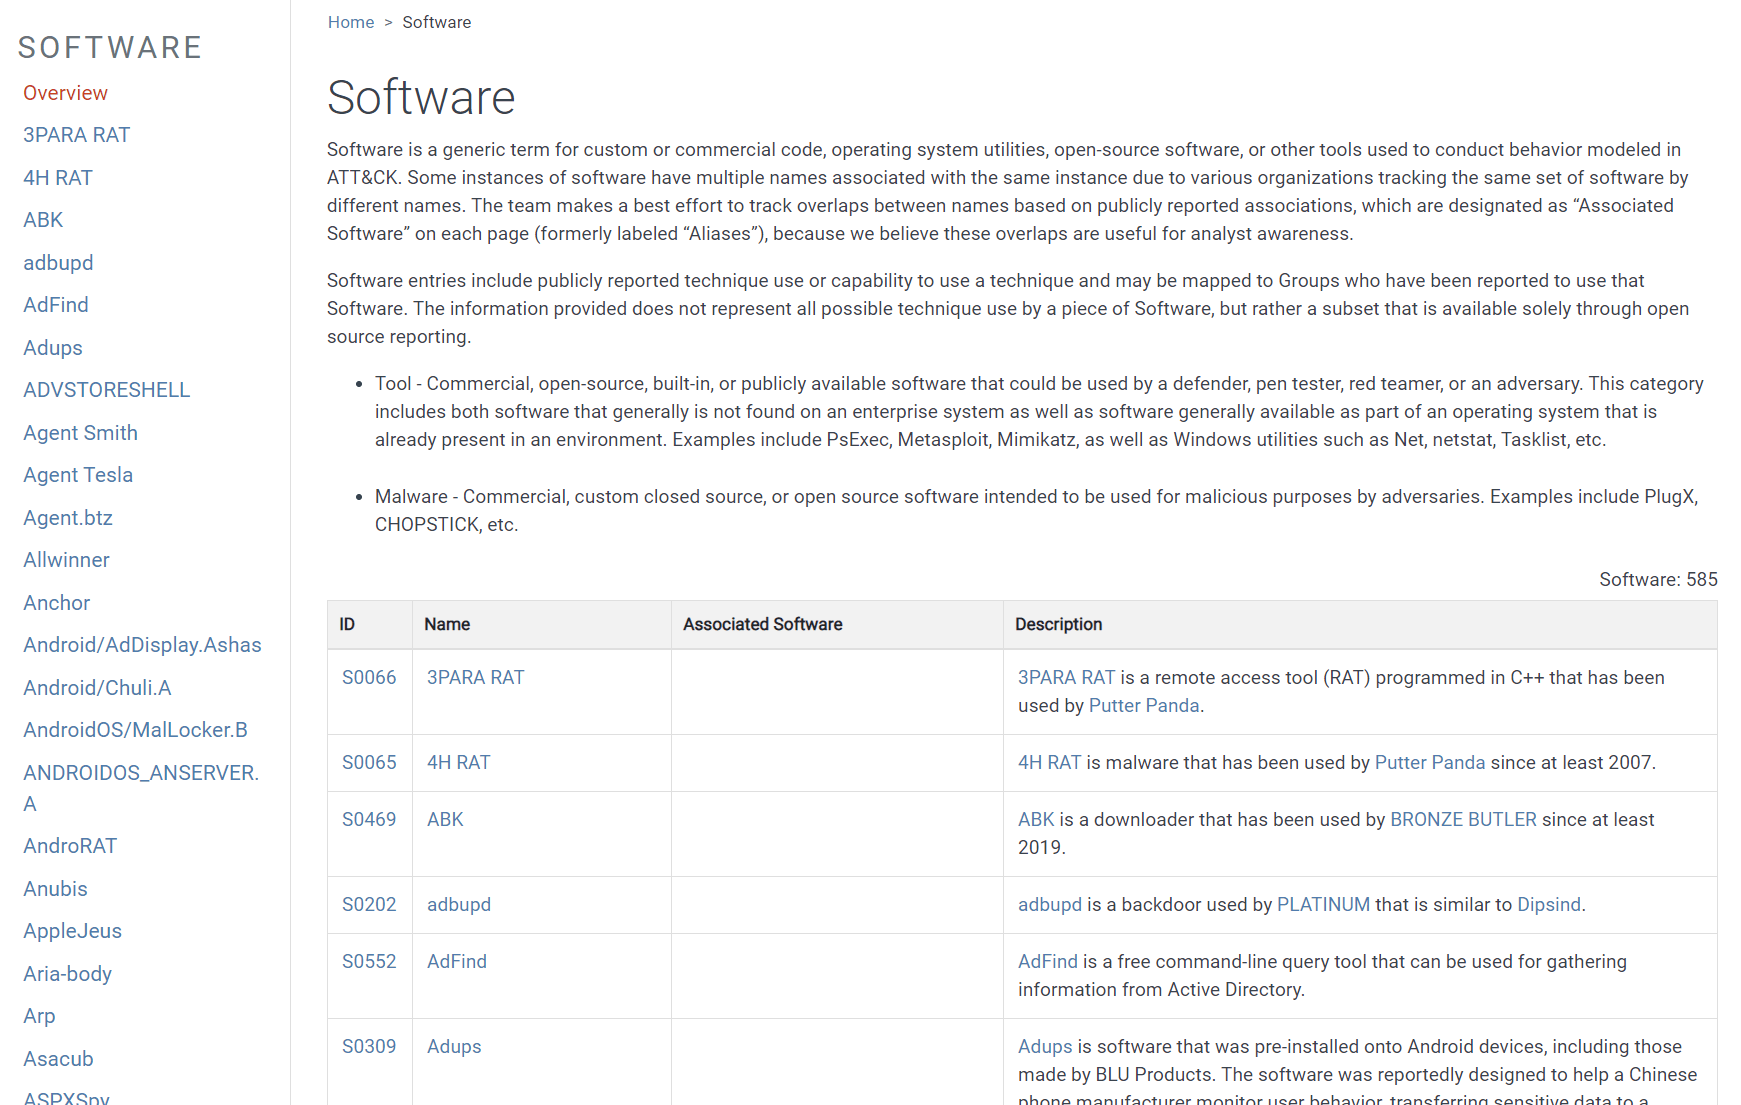Screen dimensions: 1741x1105
Task: Open adbupd in the Name column
Action: tap(458, 904)
